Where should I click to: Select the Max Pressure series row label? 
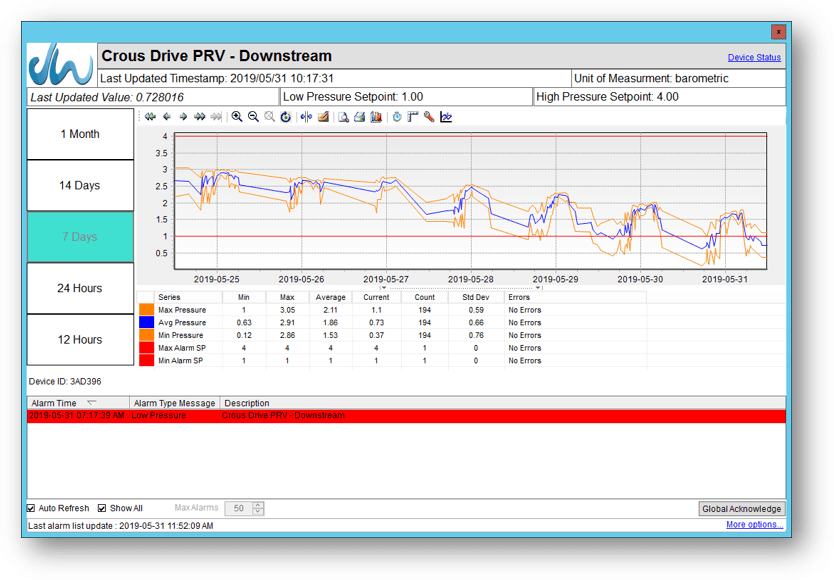182,310
